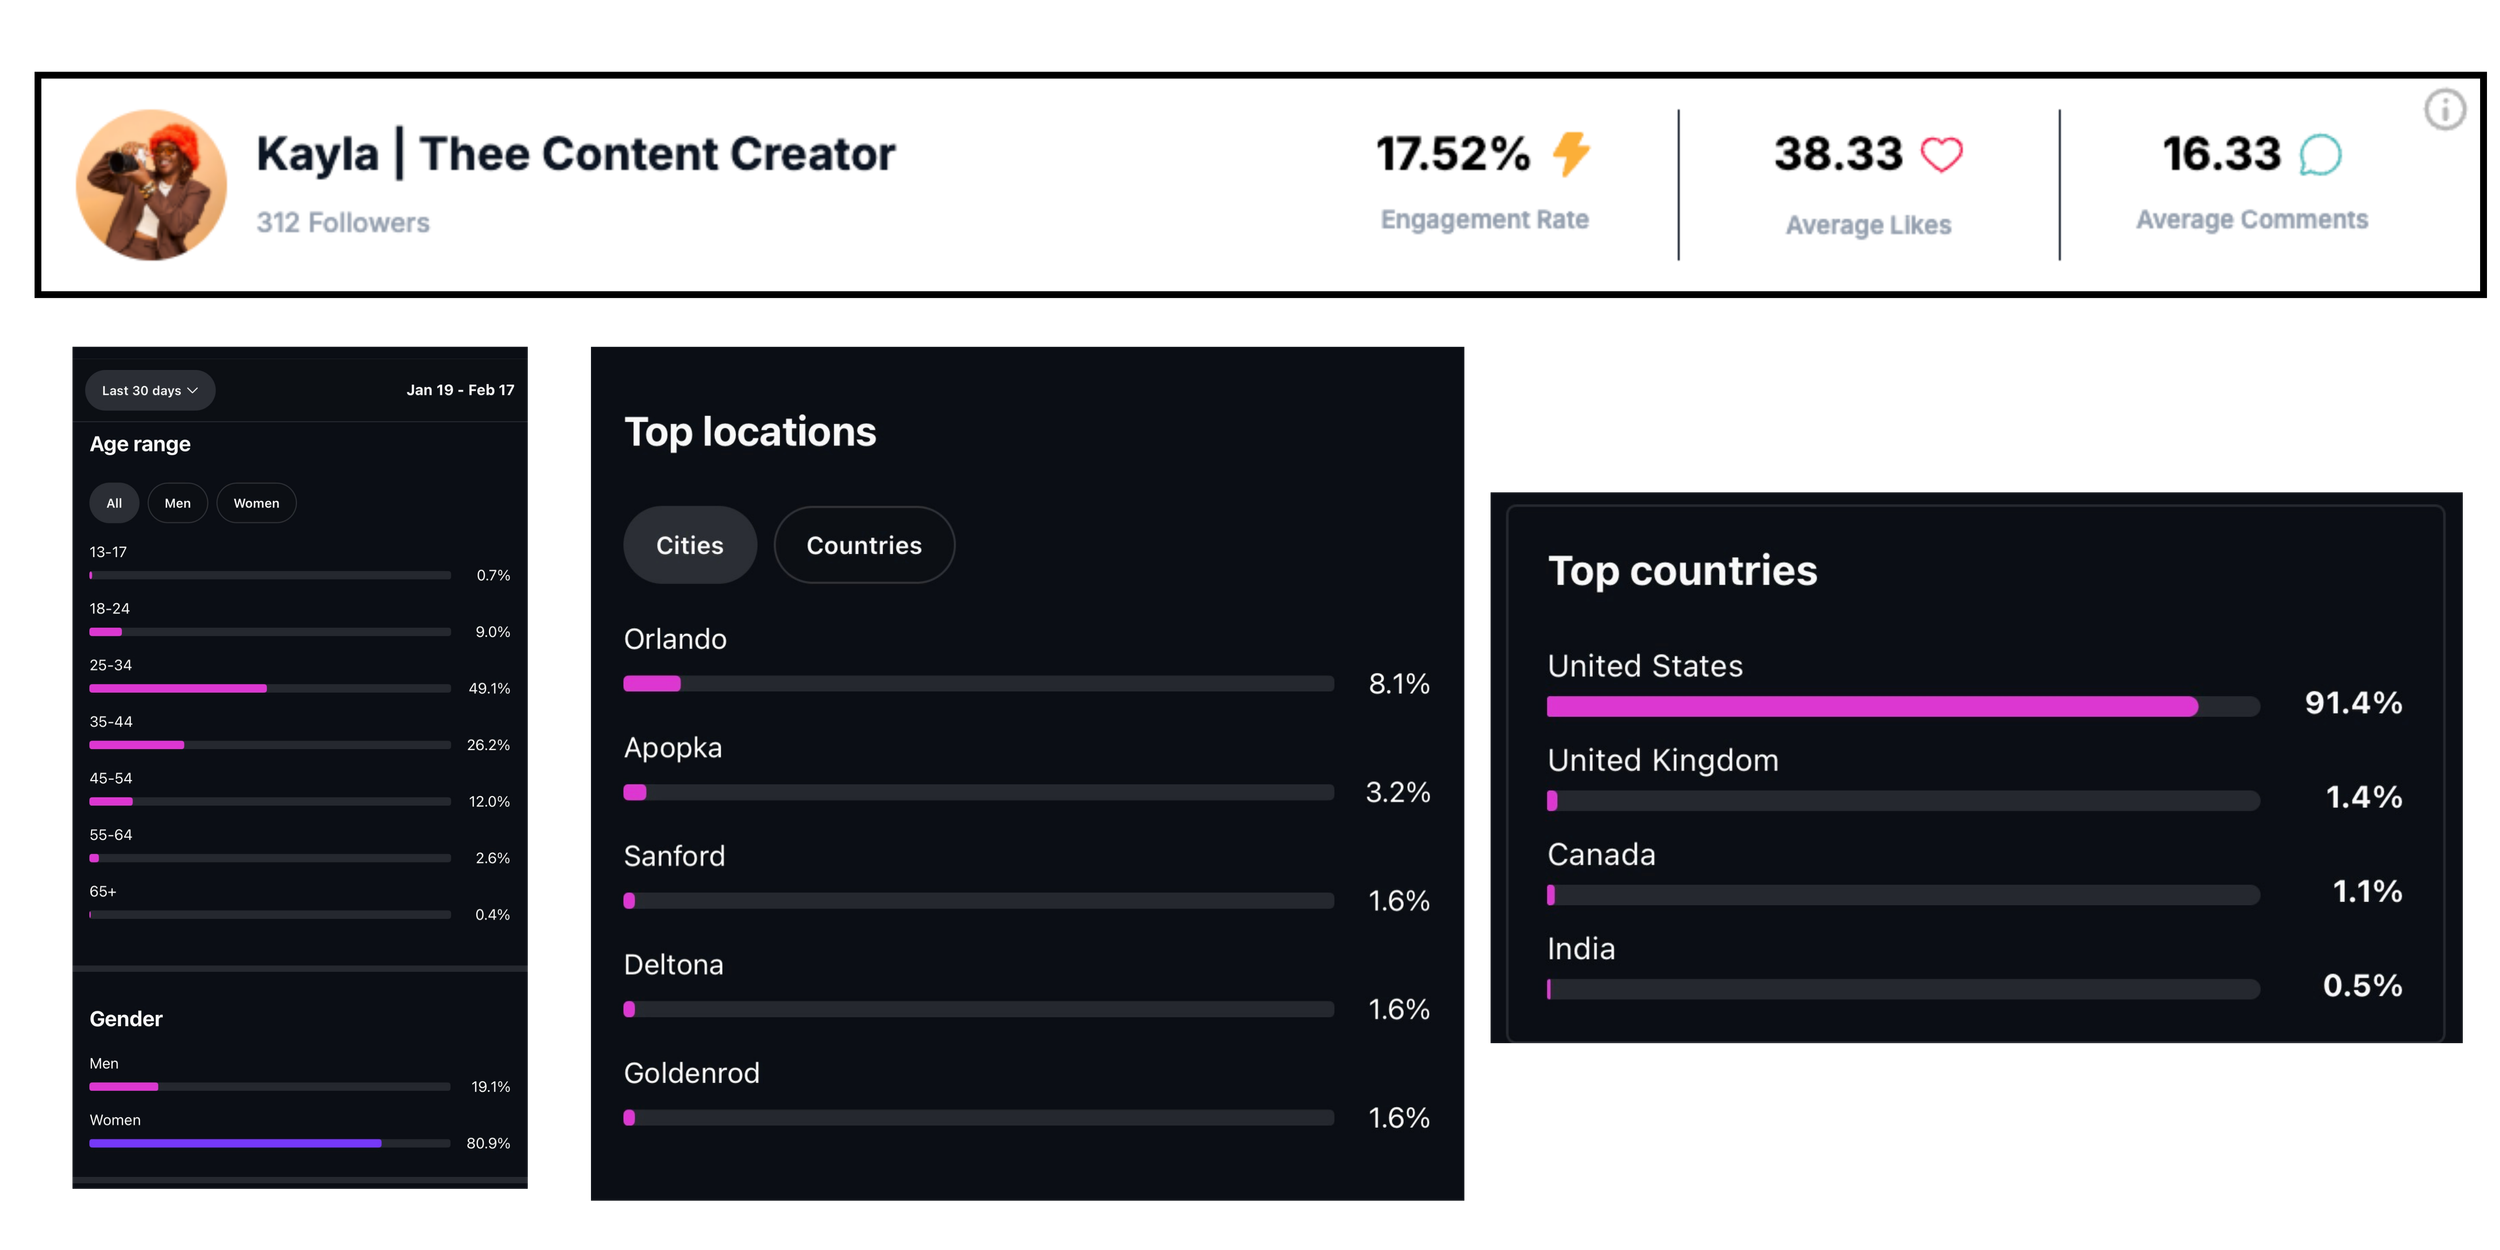
Task: Open the Last 30 days dropdown
Action: [149, 390]
